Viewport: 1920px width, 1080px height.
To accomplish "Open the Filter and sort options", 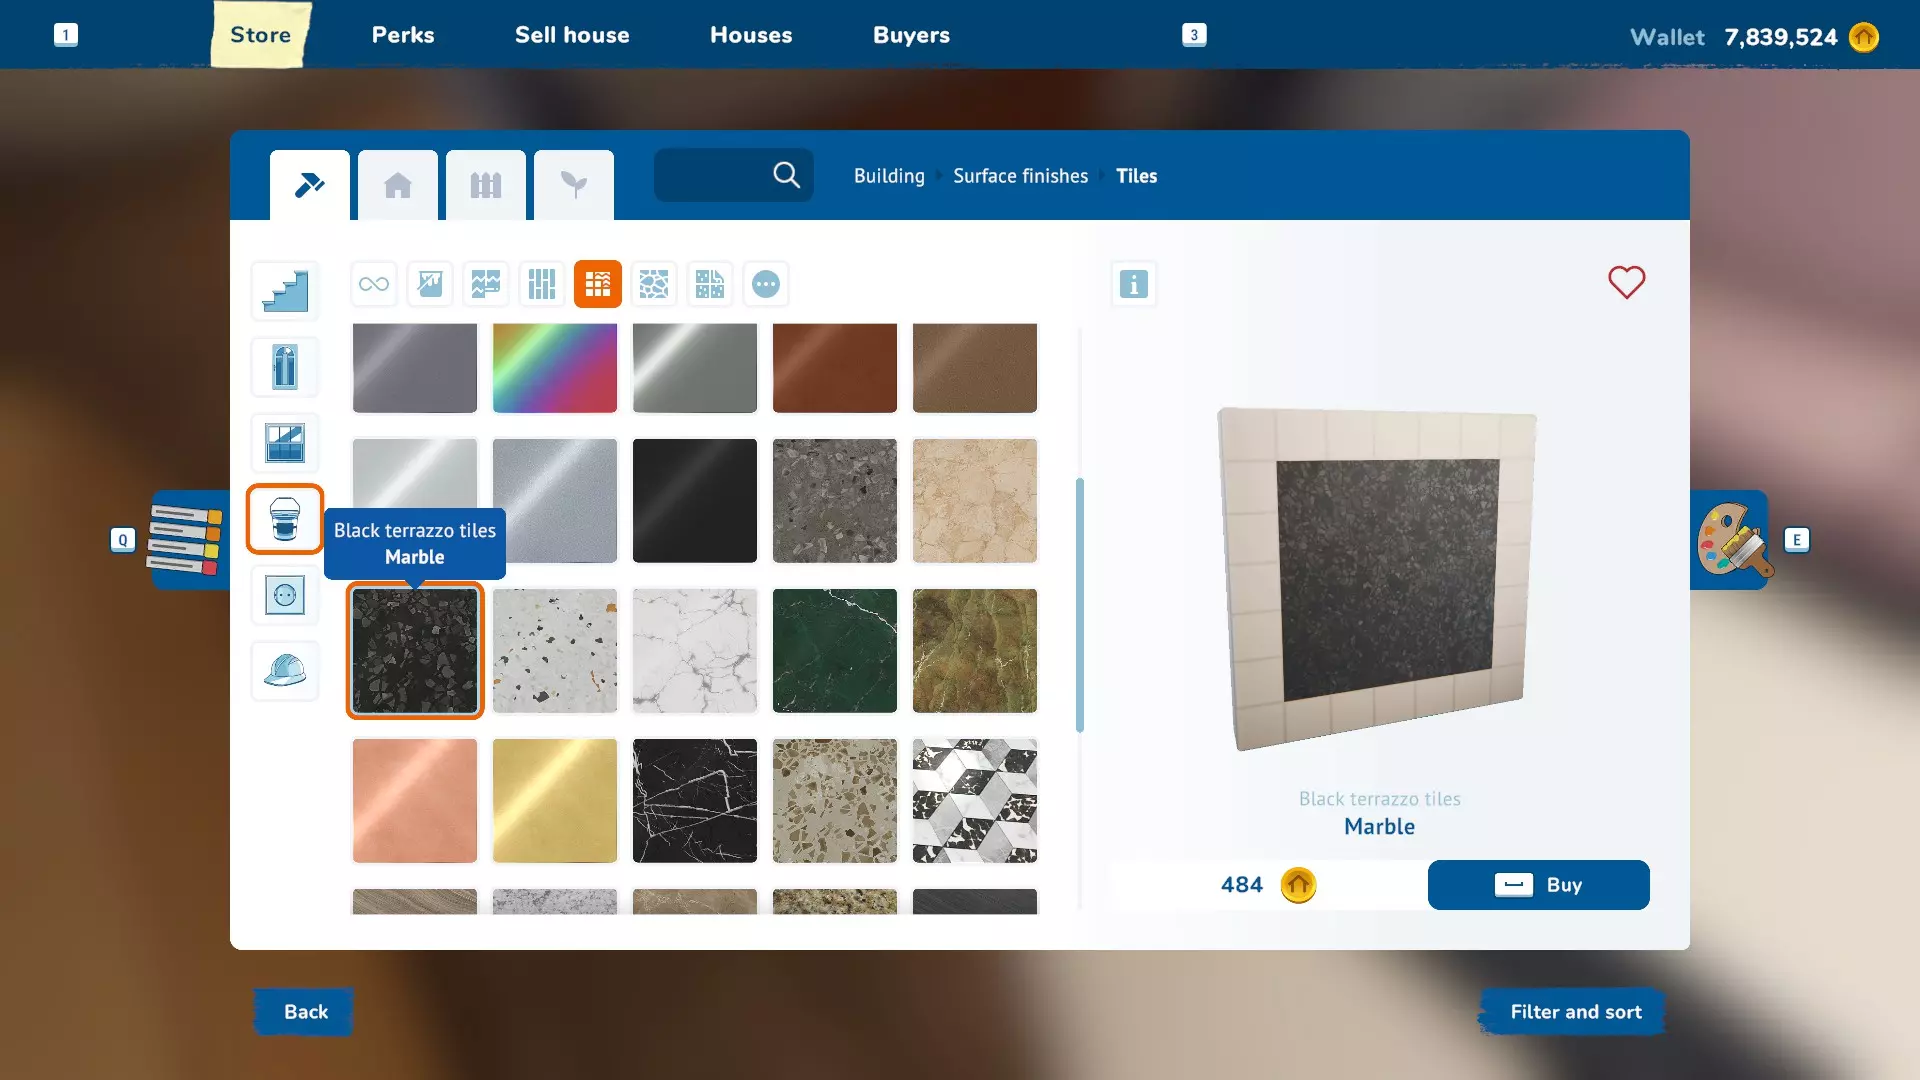I will (x=1575, y=1011).
